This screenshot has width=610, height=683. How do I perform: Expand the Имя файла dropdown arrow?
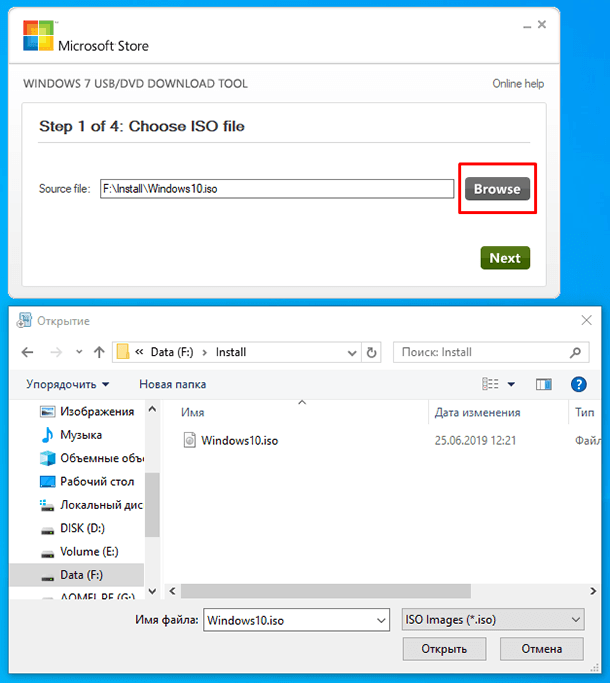[x=381, y=620]
